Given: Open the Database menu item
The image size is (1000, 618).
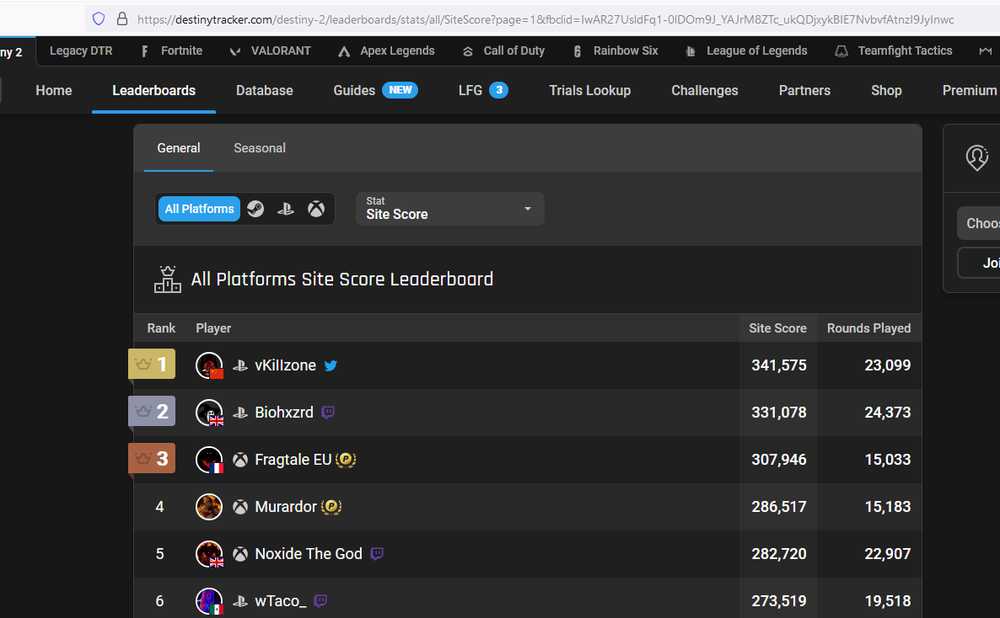Looking at the screenshot, I should (x=264, y=90).
